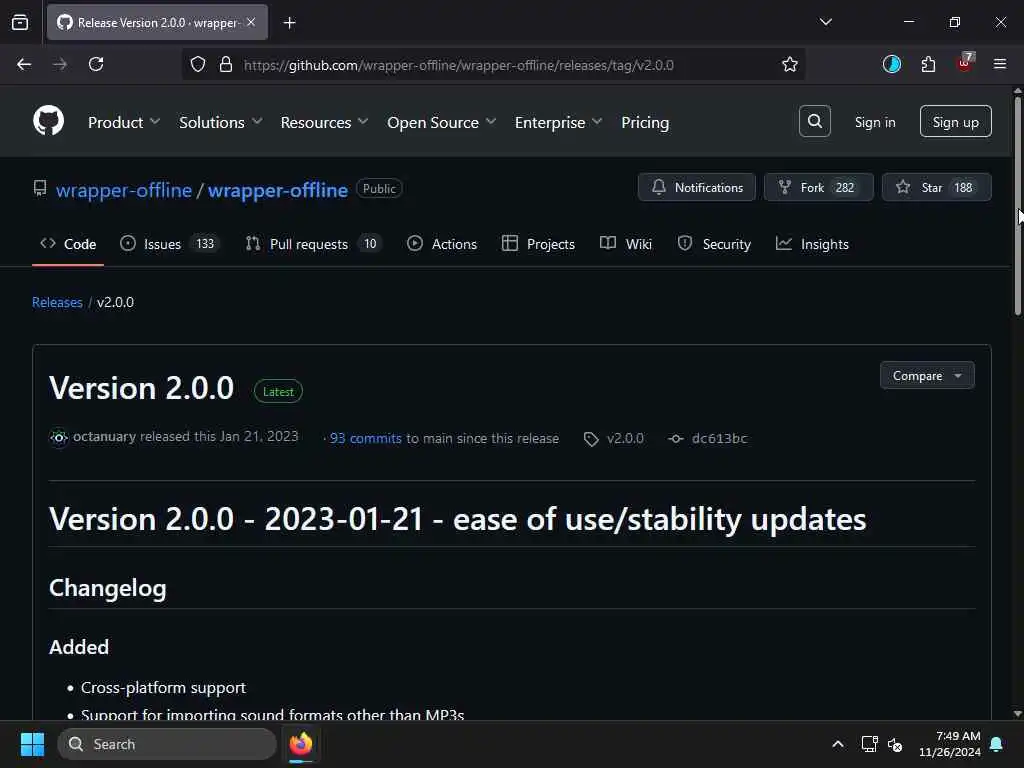Click the Firefox icon in the taskbar

(300, 744)
